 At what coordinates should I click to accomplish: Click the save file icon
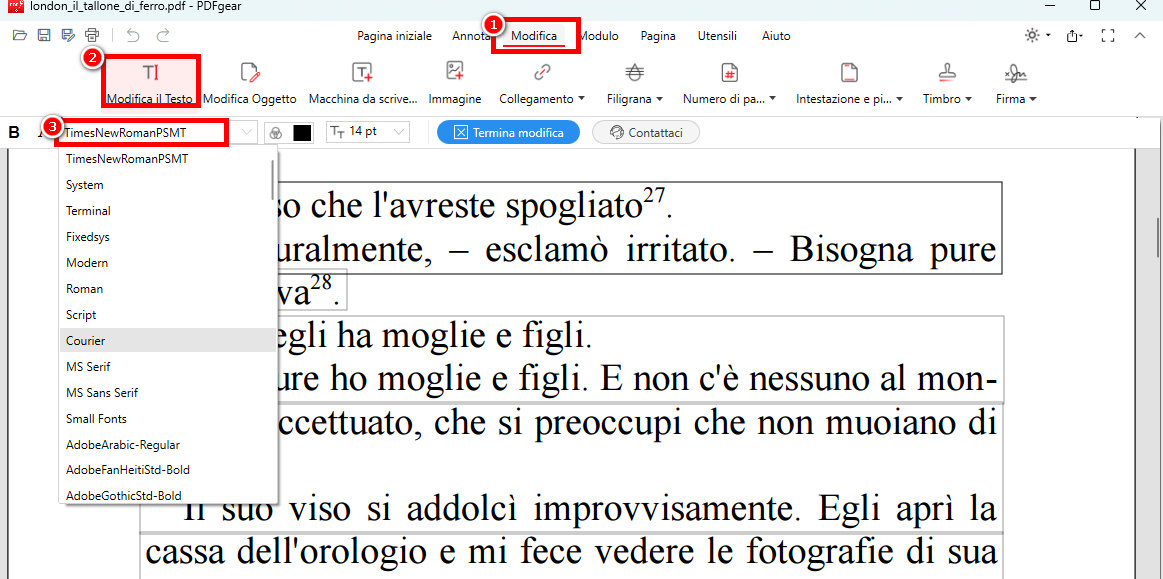tap(43, 33)
